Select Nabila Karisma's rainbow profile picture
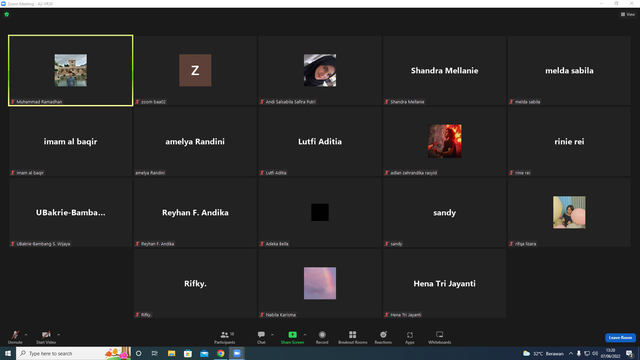Screen dimensions: 640x360 (x=320, y=283)
